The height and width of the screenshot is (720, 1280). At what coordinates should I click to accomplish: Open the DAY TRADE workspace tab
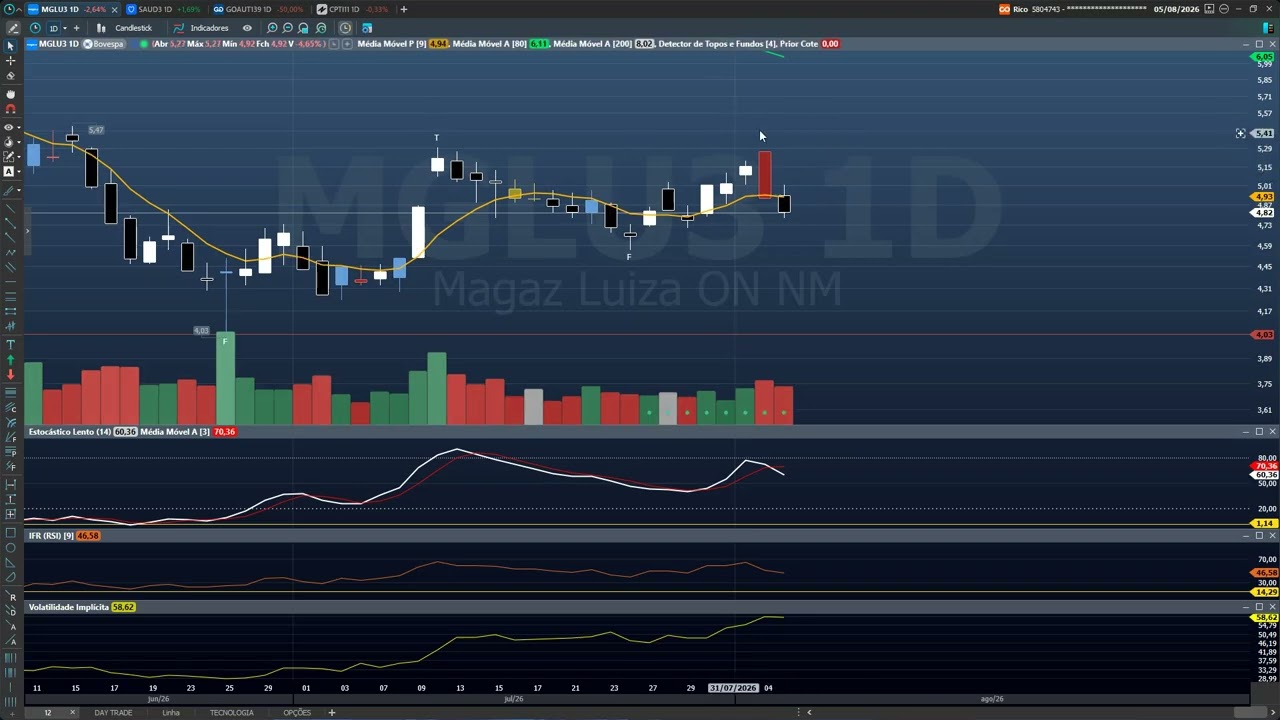pos(113,713)
